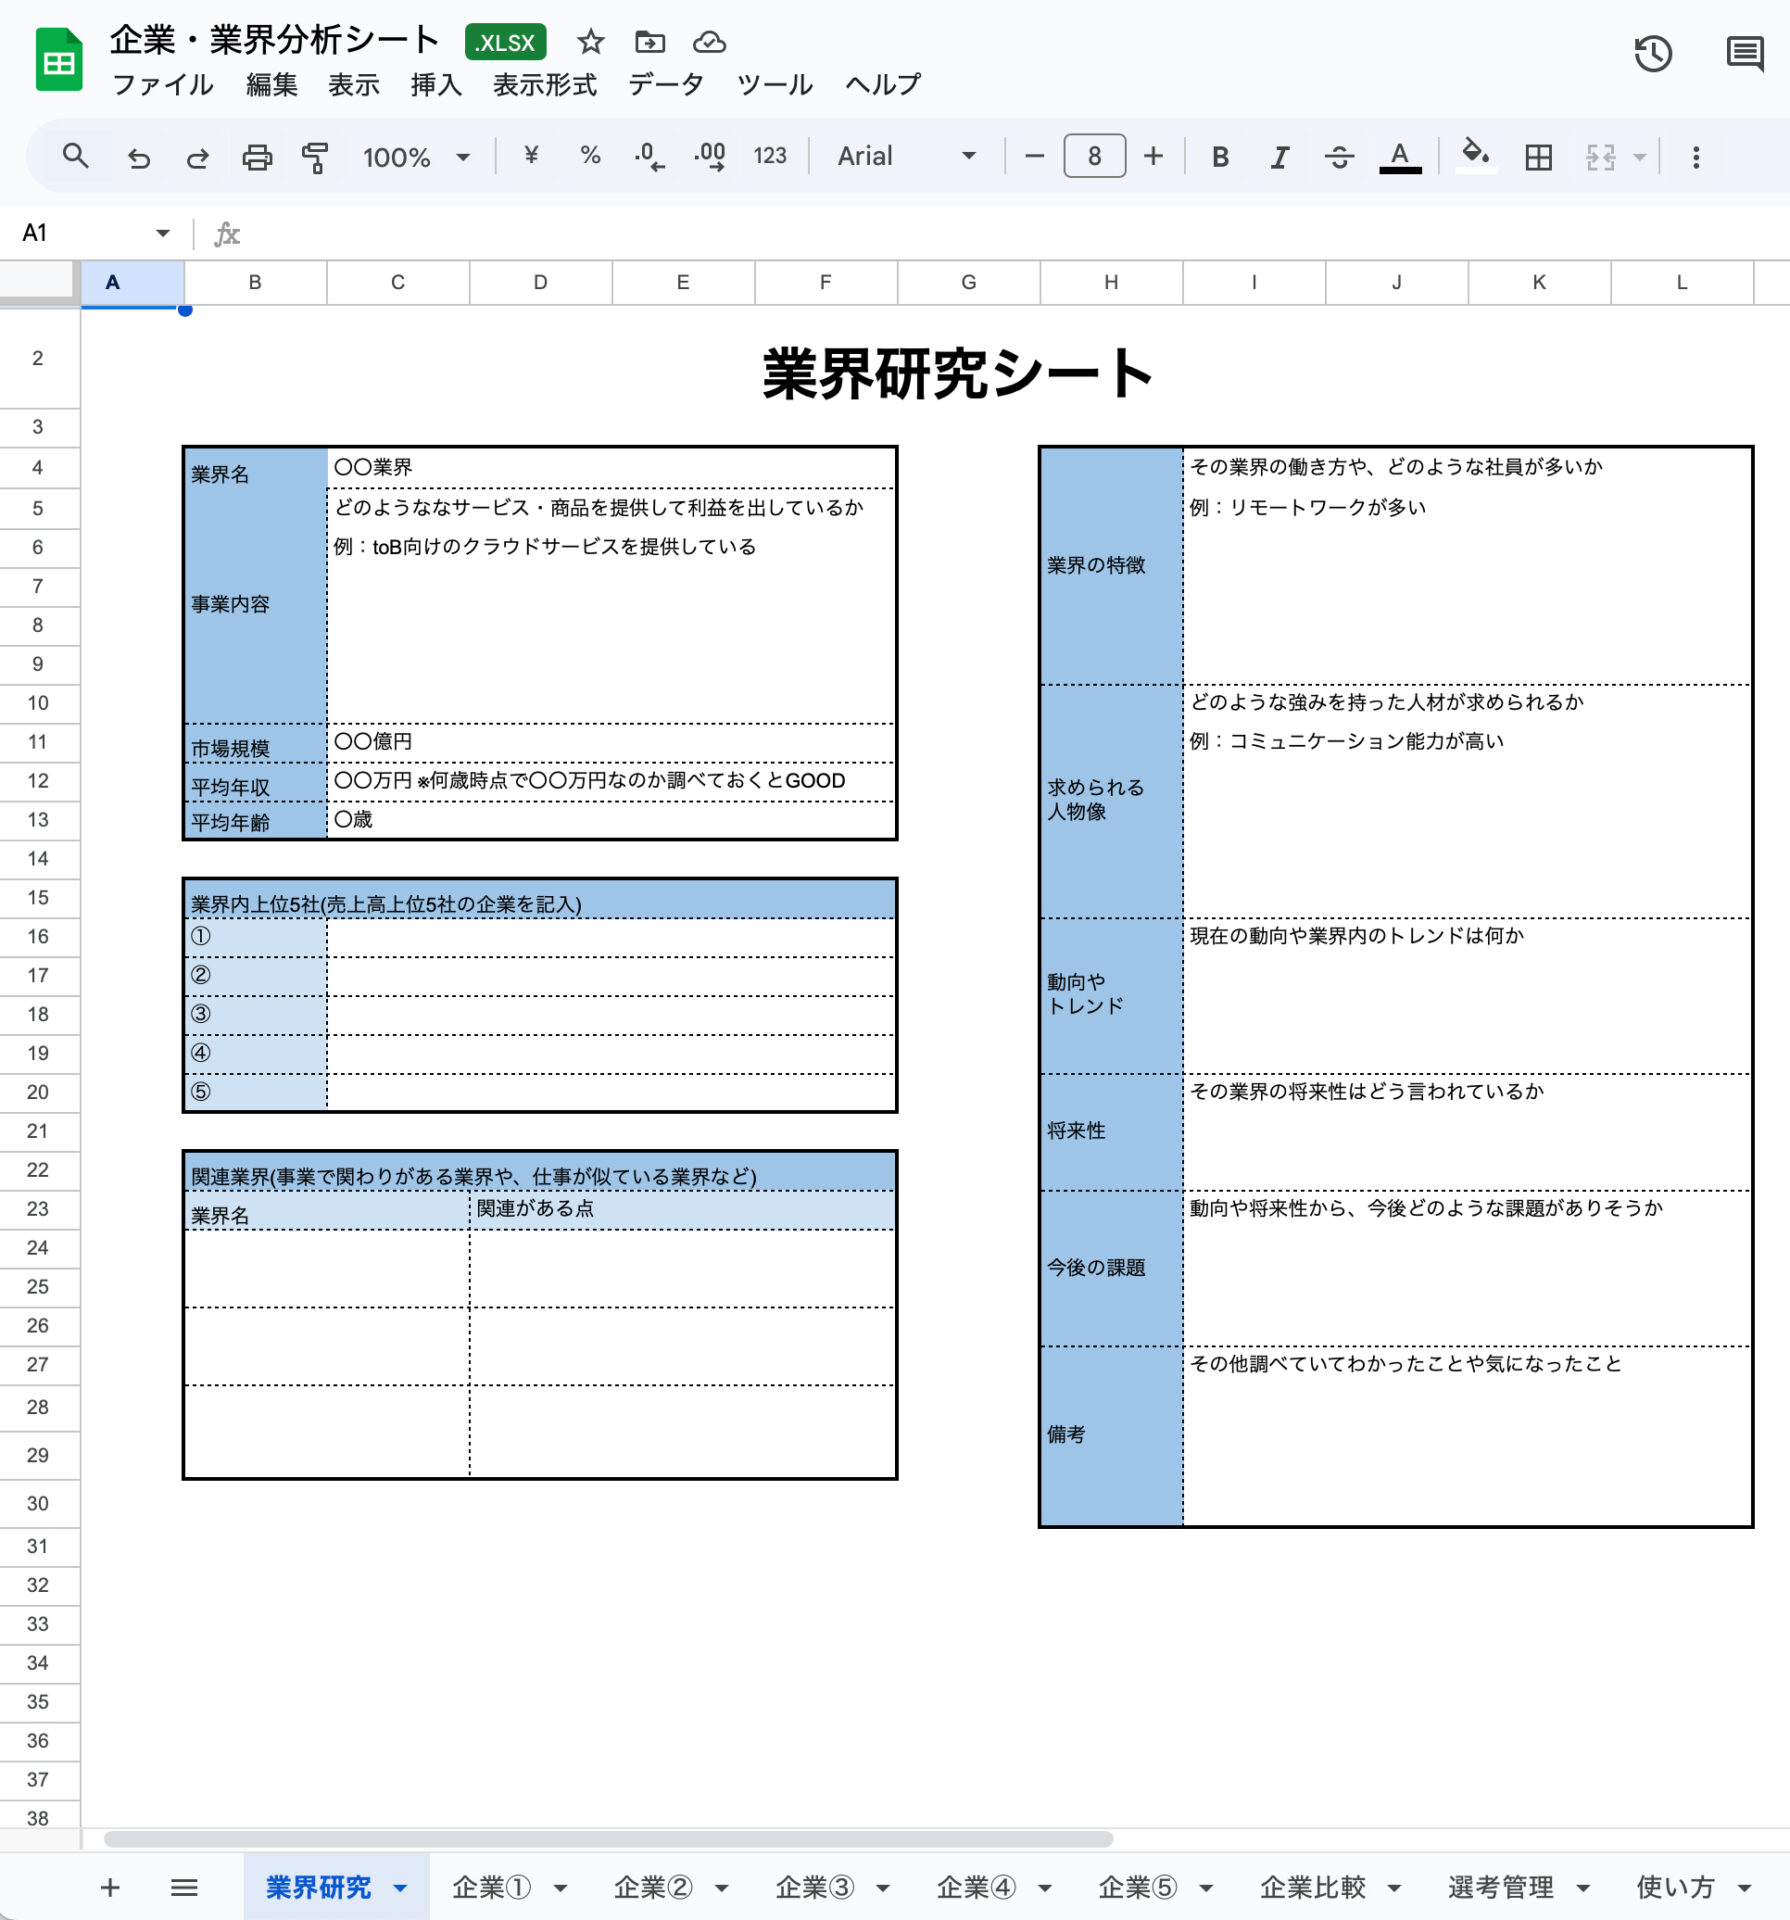1790x1920 pixels.
Task: Select column header D
Action: point(540,282)
